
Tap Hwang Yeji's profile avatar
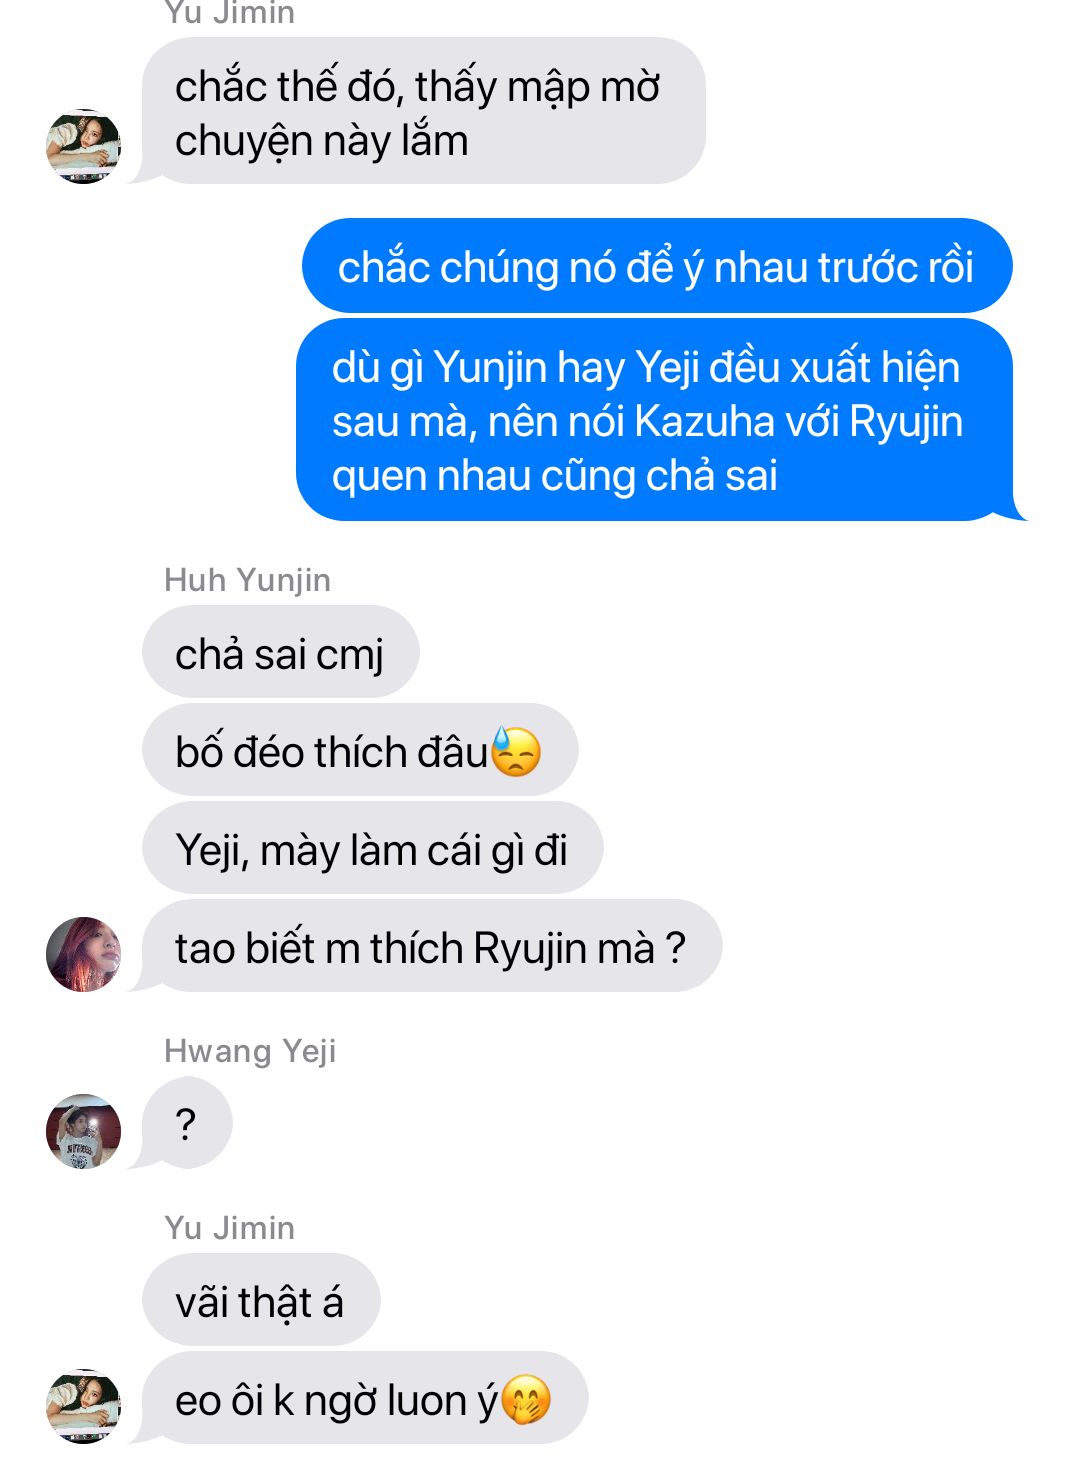pyautogui.click(x=83, y=1131)
